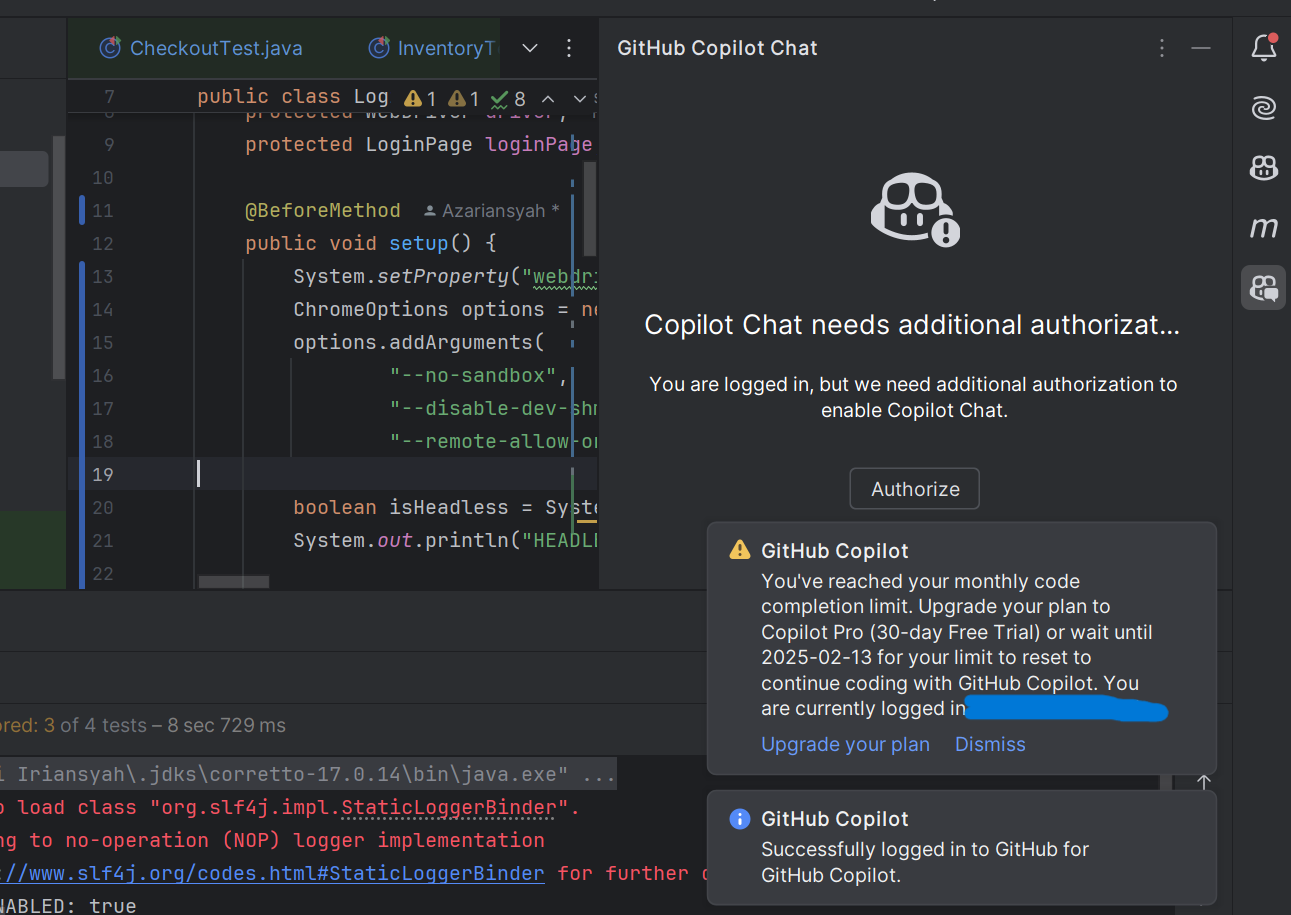
Task: Switch to the CheckoutTest.java tab
Action: 200,48
